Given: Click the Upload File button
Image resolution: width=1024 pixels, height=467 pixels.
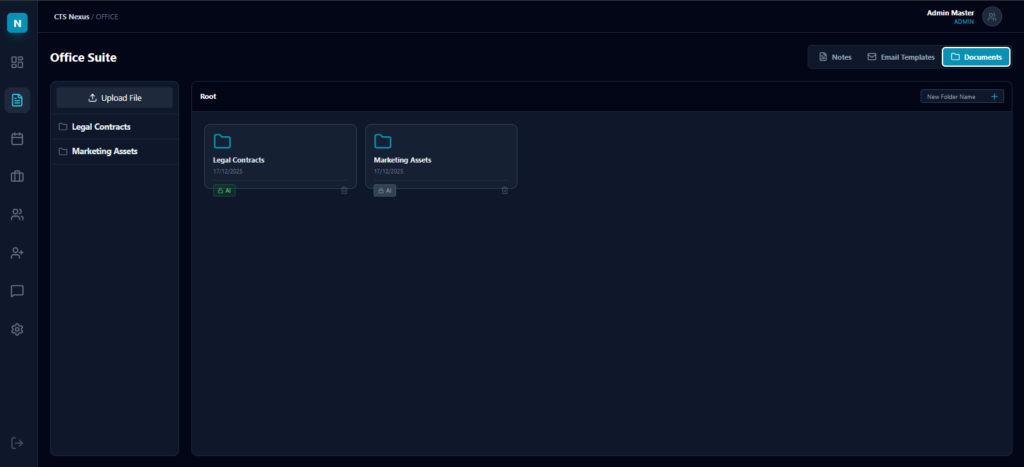Looking at the screenshot, I should coord(115,98).
